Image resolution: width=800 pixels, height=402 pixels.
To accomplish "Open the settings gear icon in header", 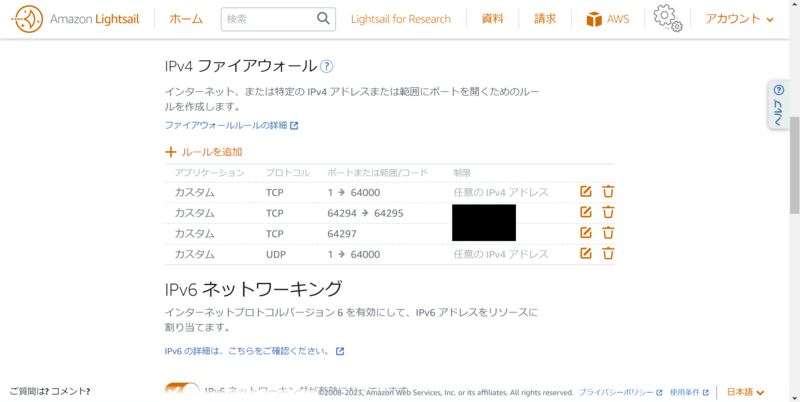I will coord(667,18).
